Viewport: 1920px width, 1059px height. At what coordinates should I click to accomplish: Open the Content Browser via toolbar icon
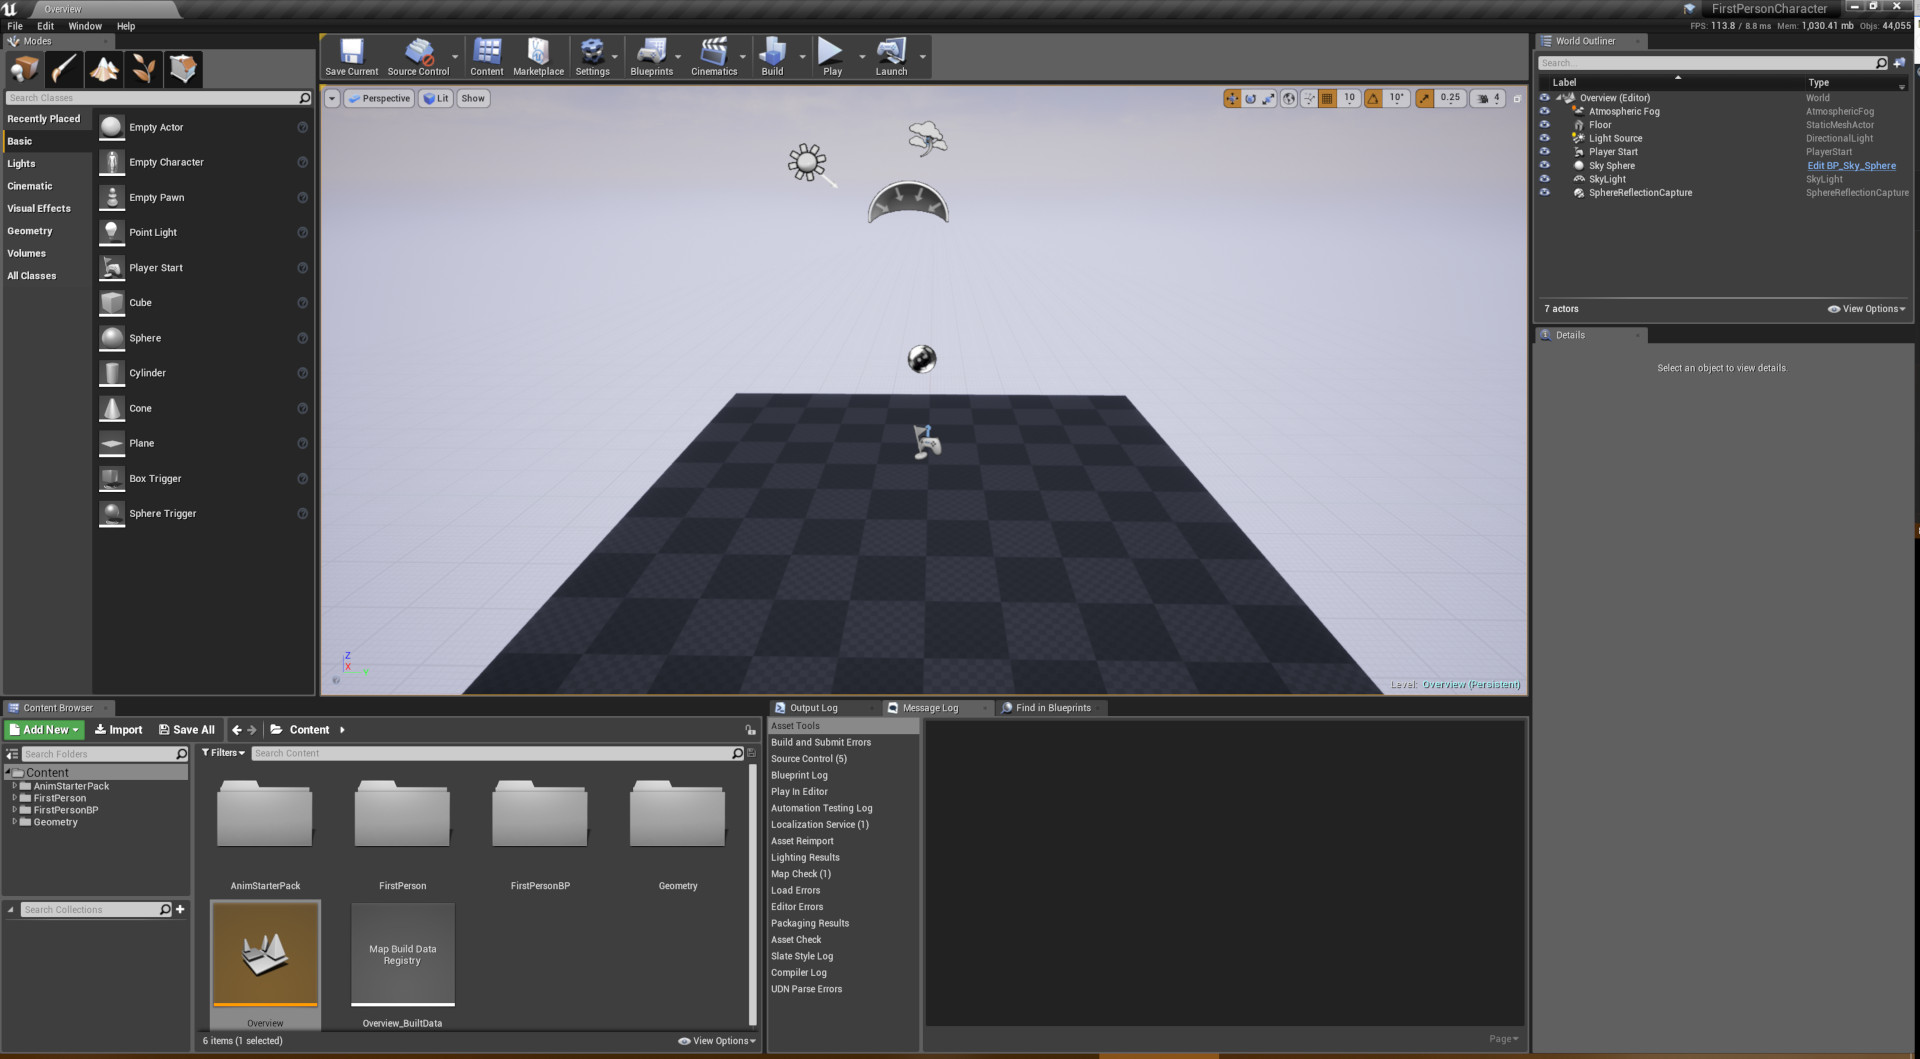point(487,55)
